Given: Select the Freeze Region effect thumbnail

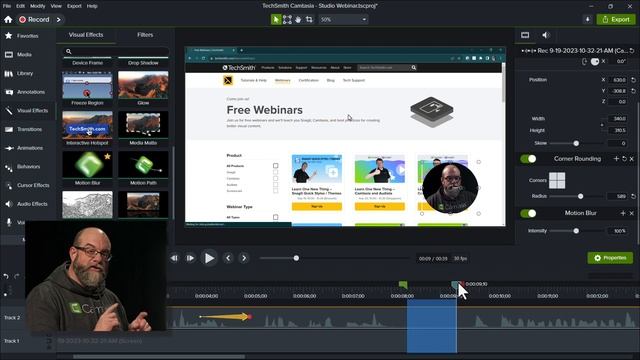Looking at the screenshot, I should [x=87, y=85].
